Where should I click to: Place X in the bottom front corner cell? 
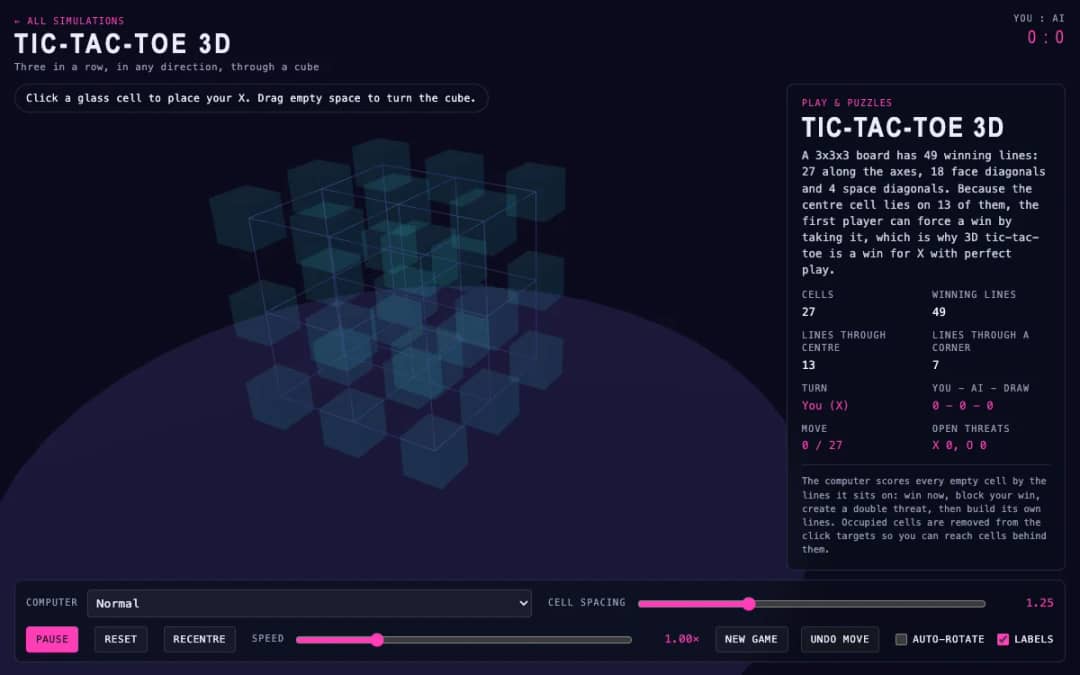[434, 451]
